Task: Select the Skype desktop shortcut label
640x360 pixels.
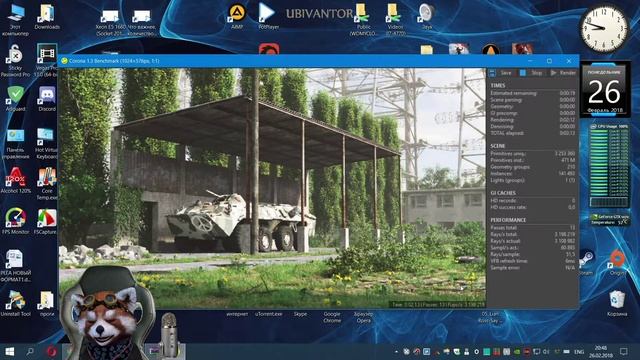Action: point(300,314)
